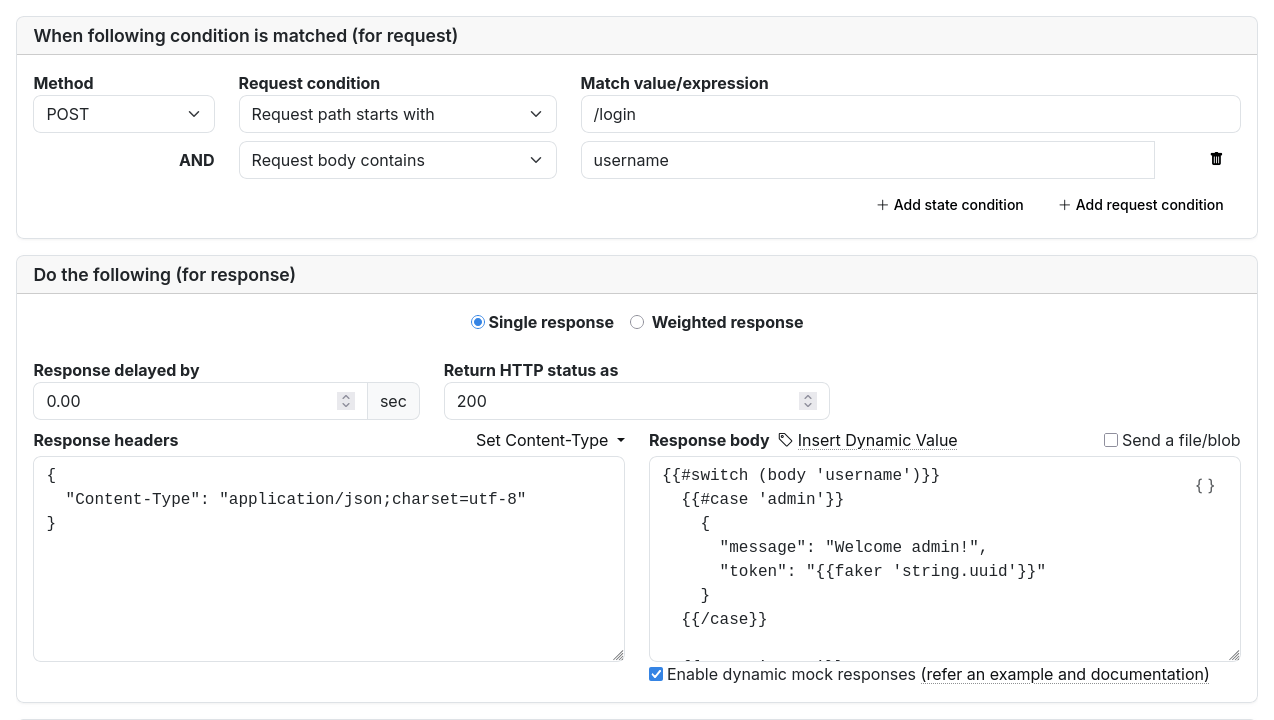Check the Send a file/blob checkbox
Image resolution: width=1274 pixels, height=720 pixels.
point(1111,440)
